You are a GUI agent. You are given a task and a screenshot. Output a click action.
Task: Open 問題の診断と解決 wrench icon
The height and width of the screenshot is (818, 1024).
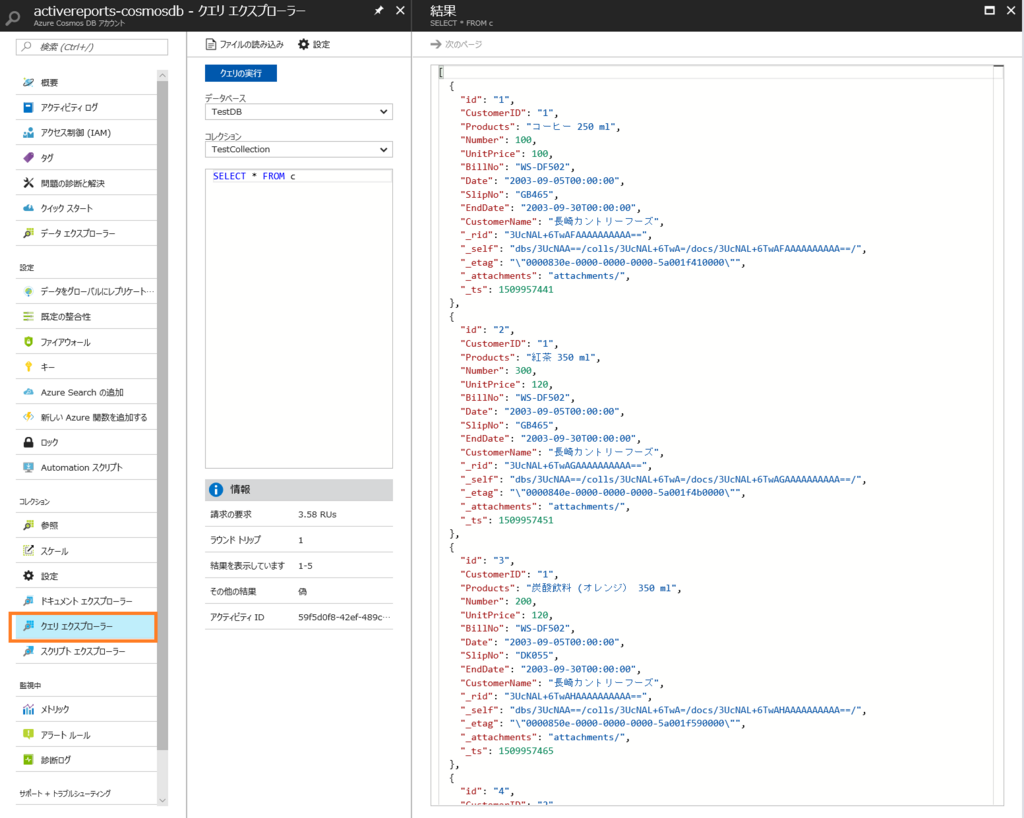[28, 183]
